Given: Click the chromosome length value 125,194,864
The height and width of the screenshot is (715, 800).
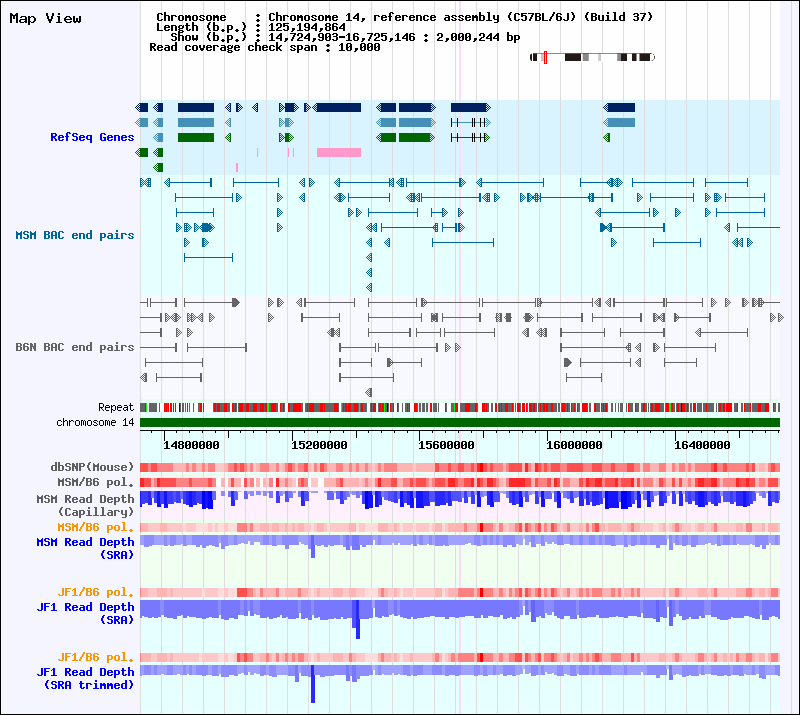Looking at the screenshot, I should pyautogui.click(x=307, y=27).
